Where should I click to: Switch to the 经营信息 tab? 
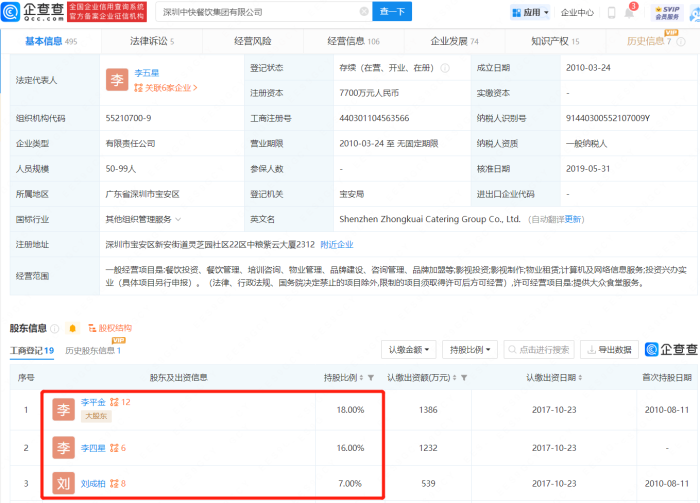pyautogui.click(x=353, y=42)
